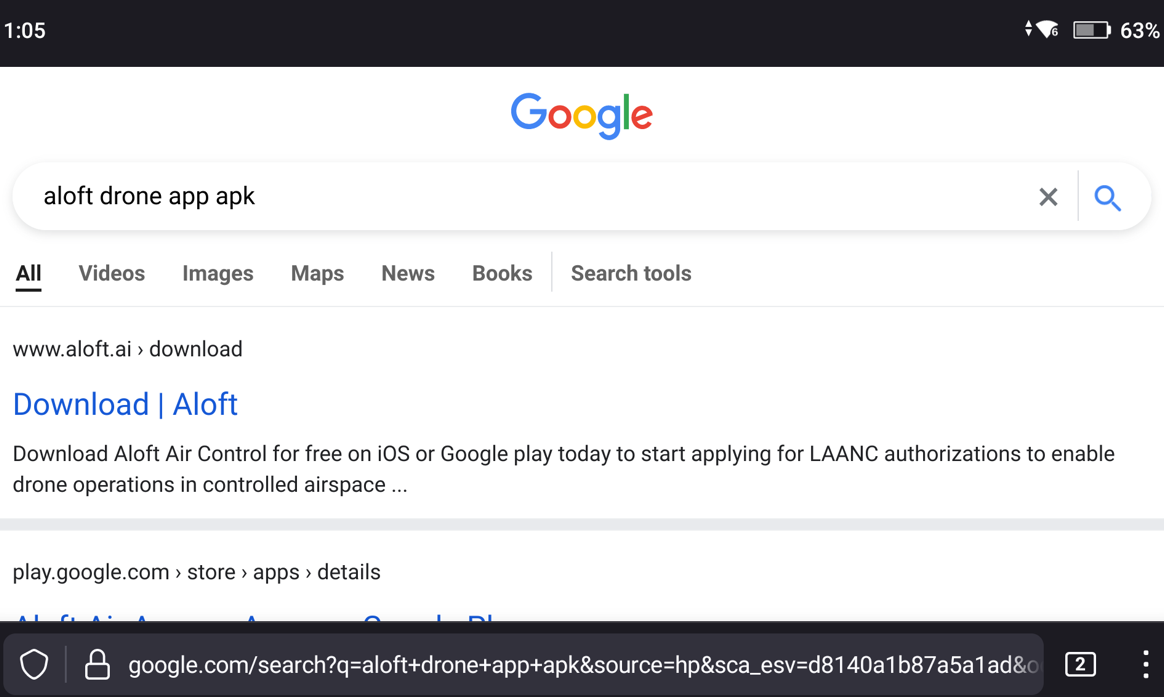1164x697 pixels.
Task: Open the tab counter showing 2
Action: [x=1080, y=664]
